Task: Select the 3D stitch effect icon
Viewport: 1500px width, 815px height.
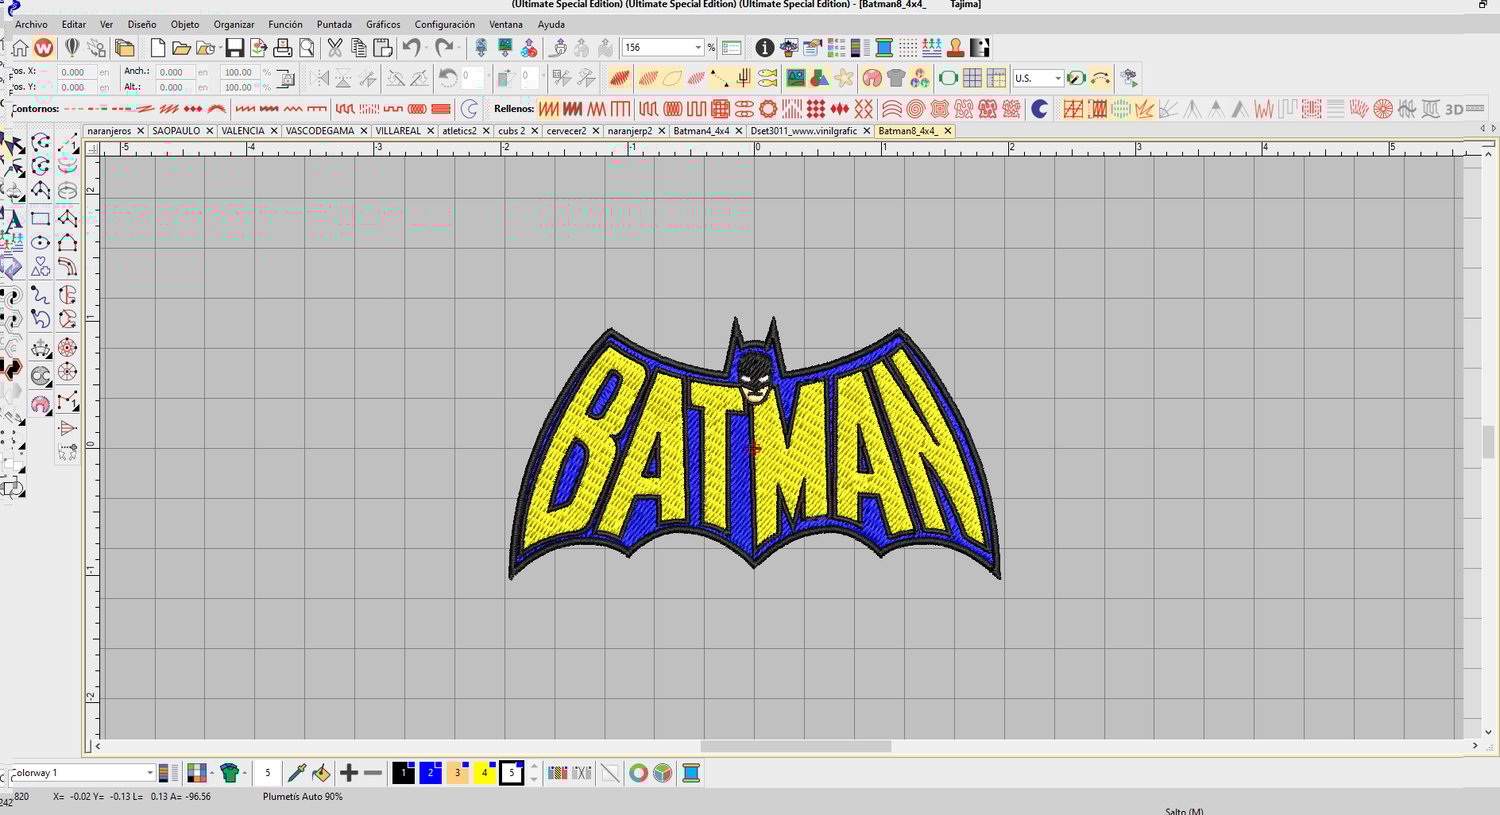Action: click(x=1455, y=109)
